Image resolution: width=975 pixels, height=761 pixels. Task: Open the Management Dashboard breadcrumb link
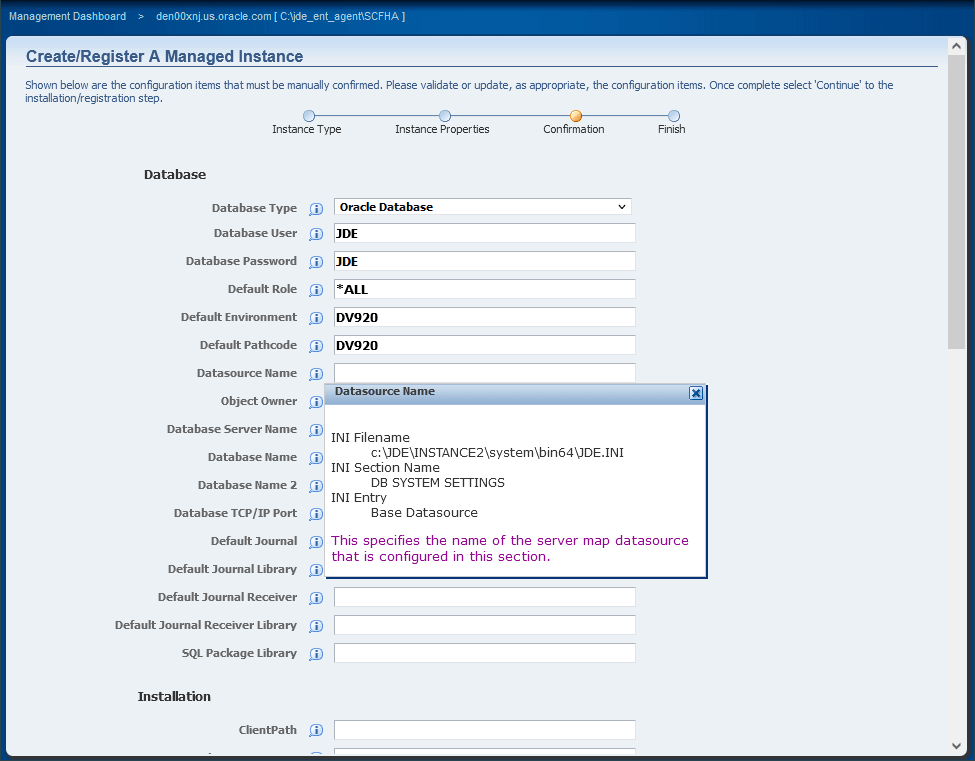67,16
